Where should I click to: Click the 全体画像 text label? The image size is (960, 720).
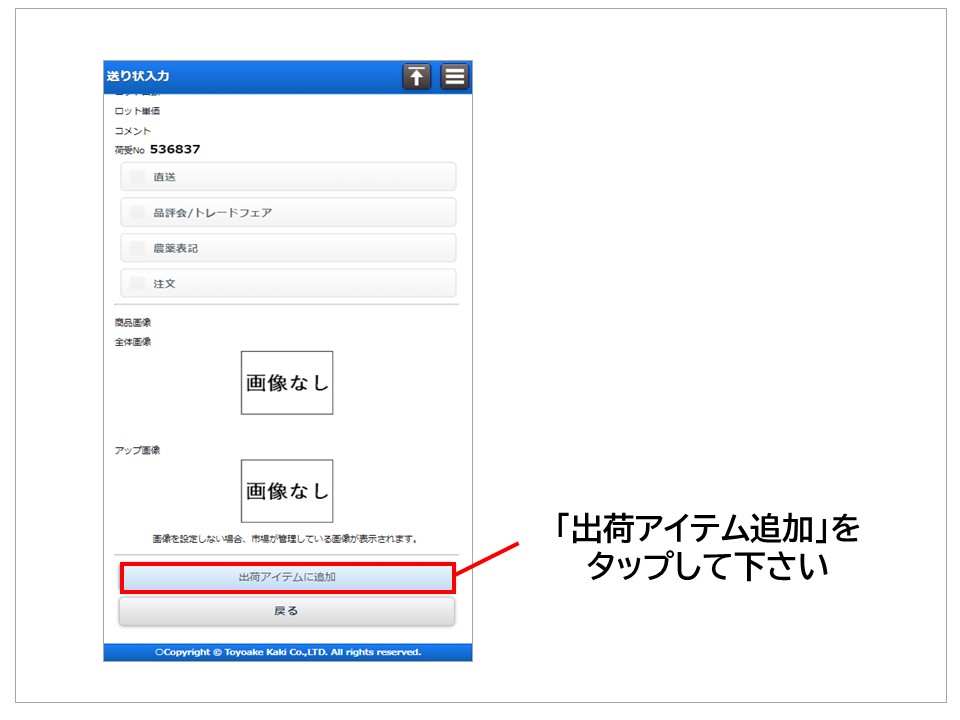click(133, 342)
